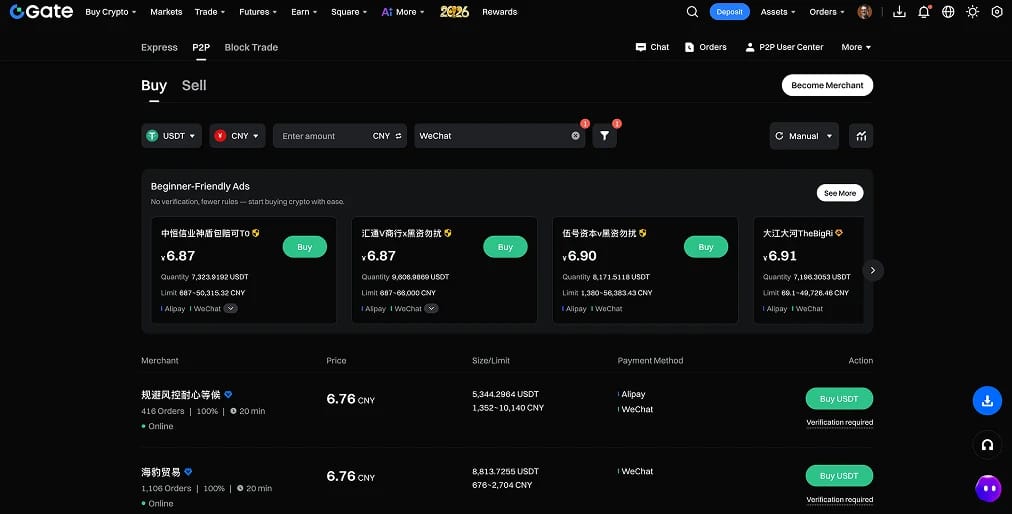
Task: Switch to the Sell tab
Action: [x=194, y=85]
